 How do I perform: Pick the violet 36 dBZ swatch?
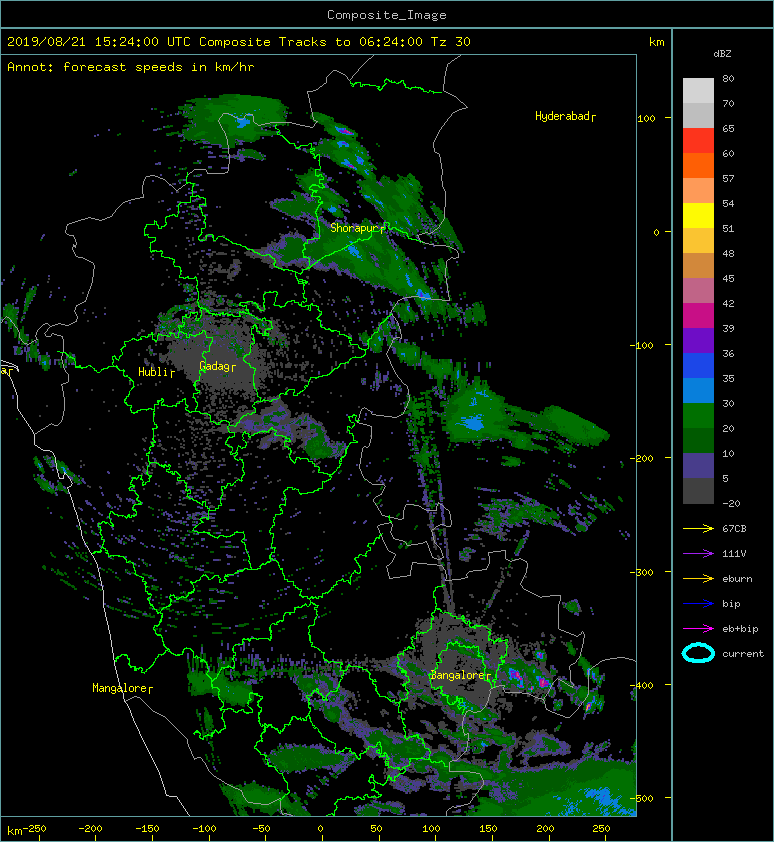pos(698,340)
